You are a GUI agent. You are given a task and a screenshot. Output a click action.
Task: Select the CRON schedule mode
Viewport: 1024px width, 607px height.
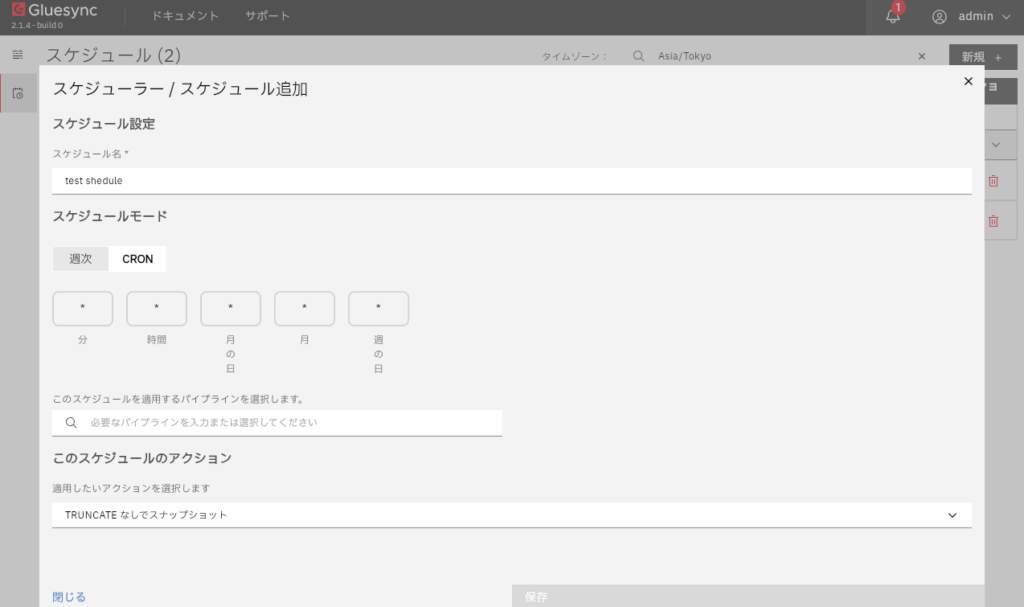click(x=138, y=259)
